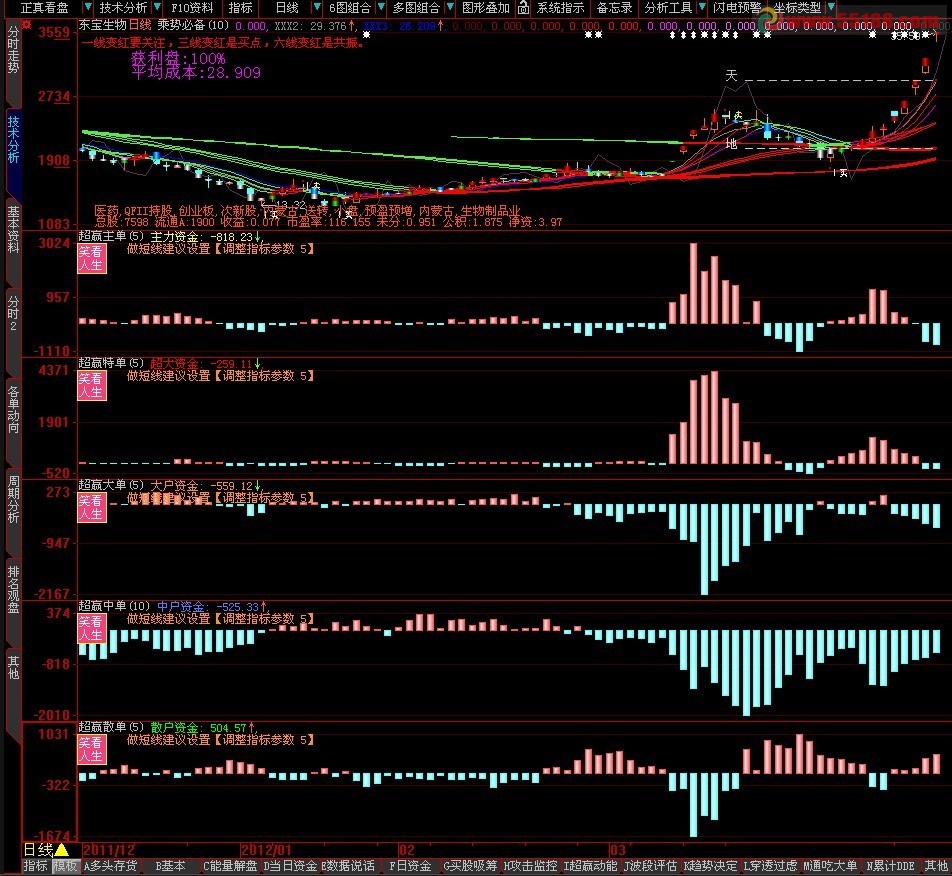The image size is (952, 876).
Task: Open the 备忘录 memo
Action: coord(614,8)
